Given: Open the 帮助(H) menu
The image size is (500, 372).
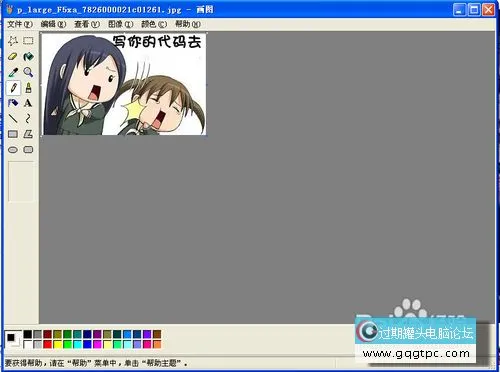Looking at the screenshot, I should tap(188, 24).
